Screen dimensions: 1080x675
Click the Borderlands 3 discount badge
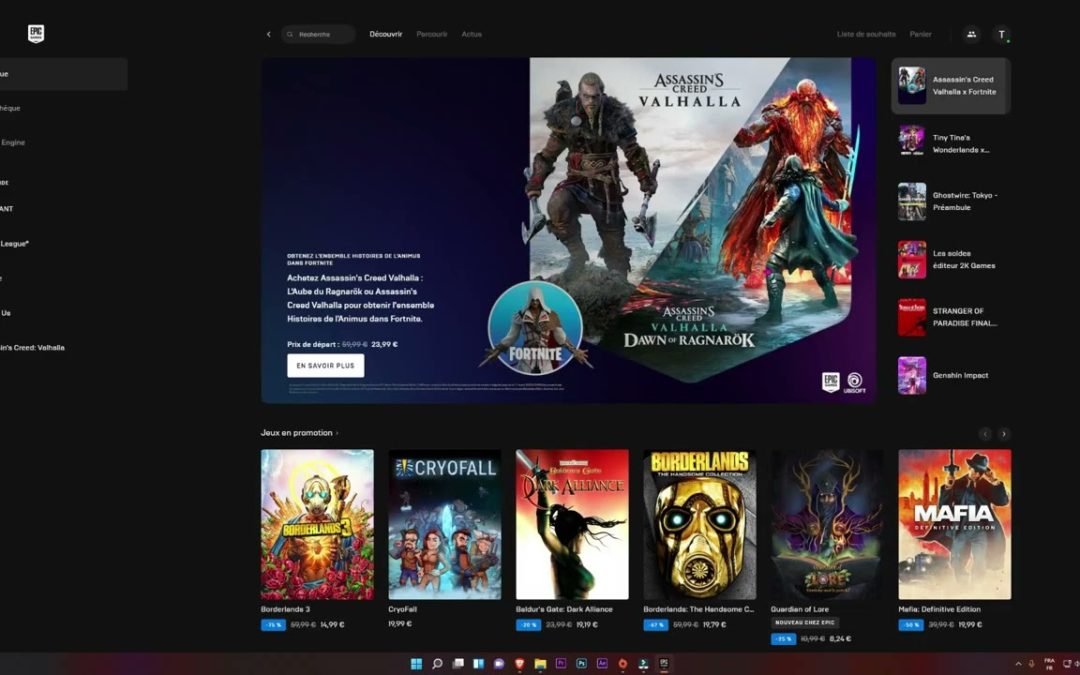273,625
